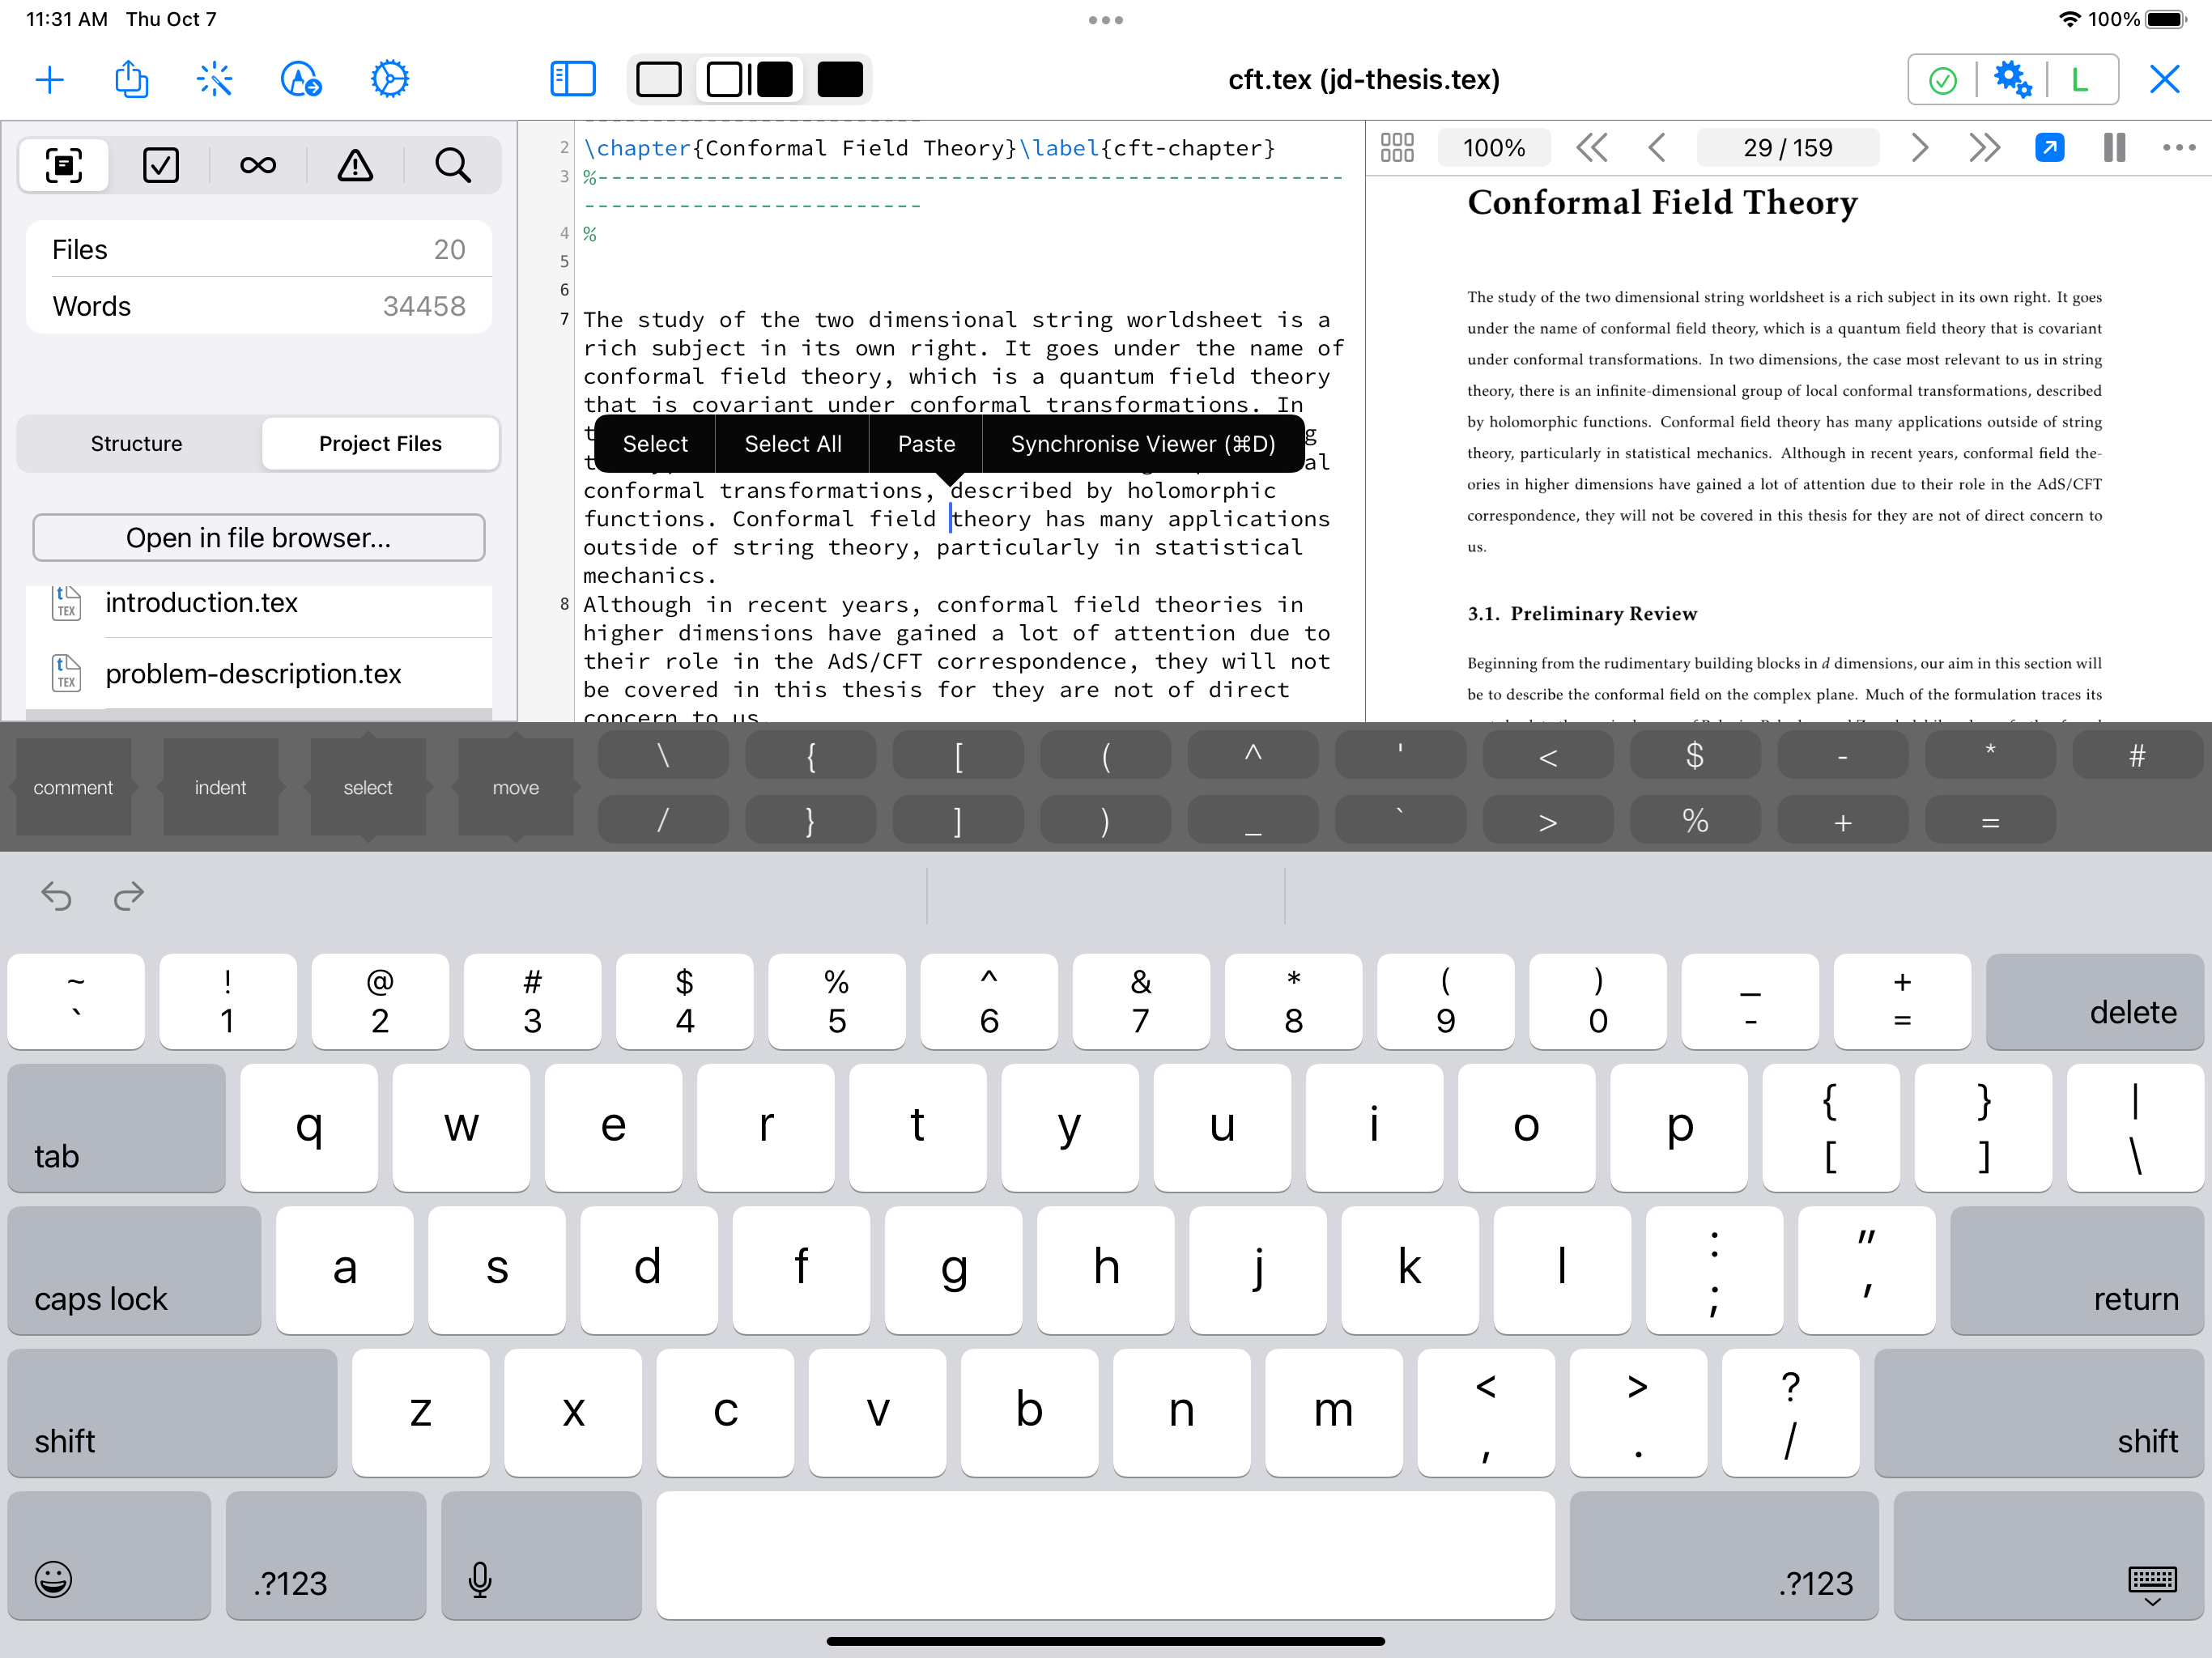Click the navigate first page button
2212x1658 pixels.
1587,147
